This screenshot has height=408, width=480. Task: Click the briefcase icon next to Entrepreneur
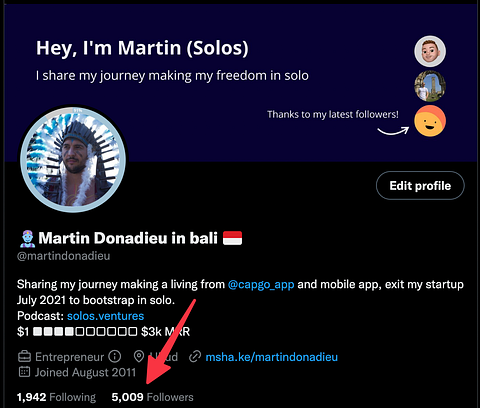click(24, 357)
